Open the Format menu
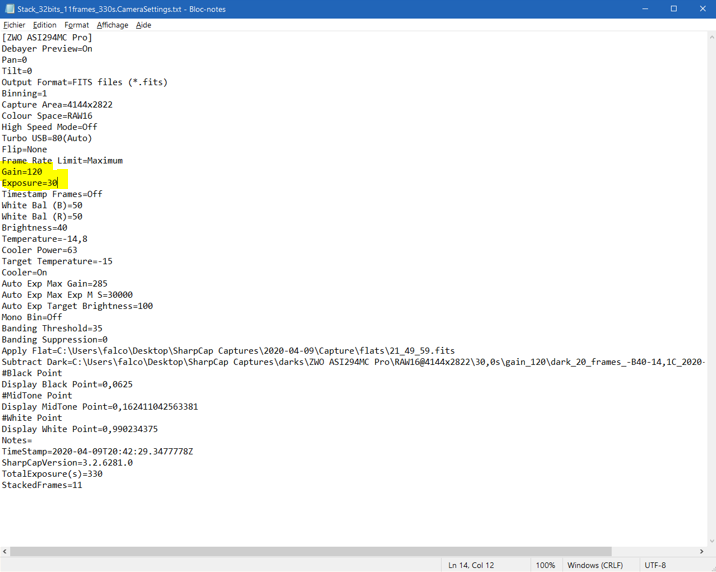This screenshot has width=716, height=572. click(77, 25)
